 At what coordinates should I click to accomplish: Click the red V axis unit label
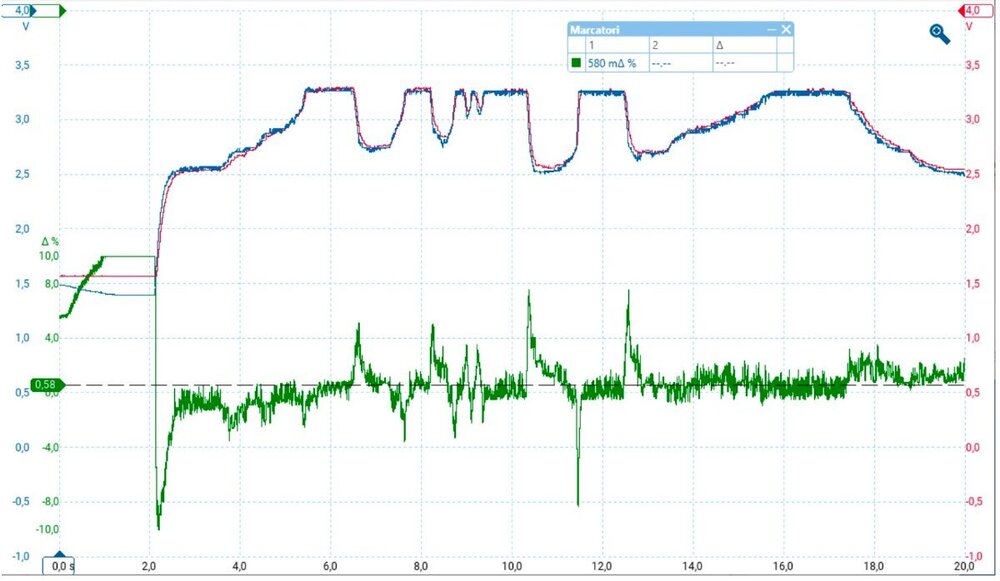968,27
